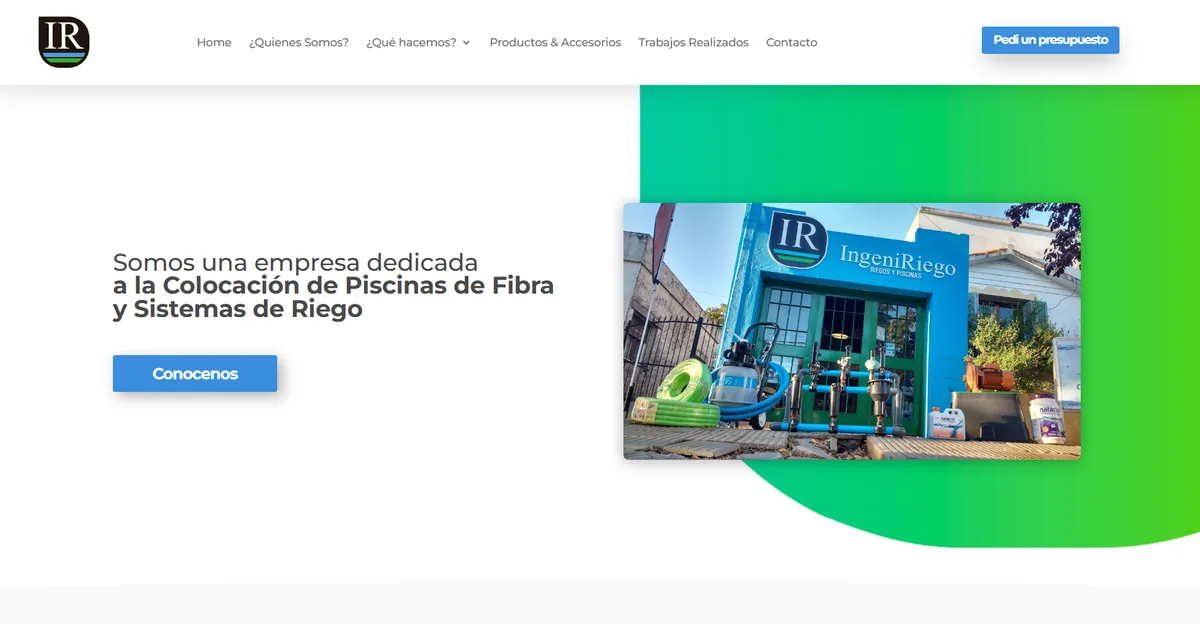Open the Home menu item
Screen dimensions: 1200x624
214,42
